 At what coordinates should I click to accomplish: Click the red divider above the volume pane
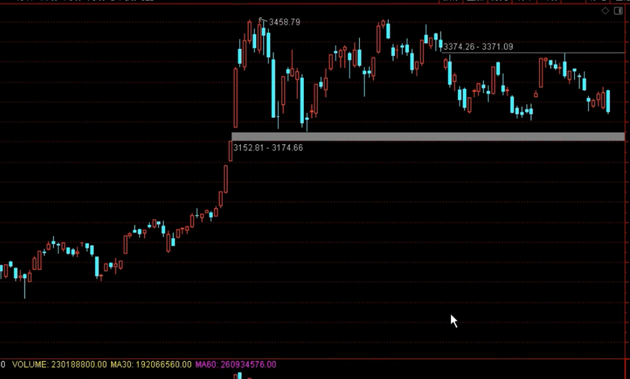313,358
